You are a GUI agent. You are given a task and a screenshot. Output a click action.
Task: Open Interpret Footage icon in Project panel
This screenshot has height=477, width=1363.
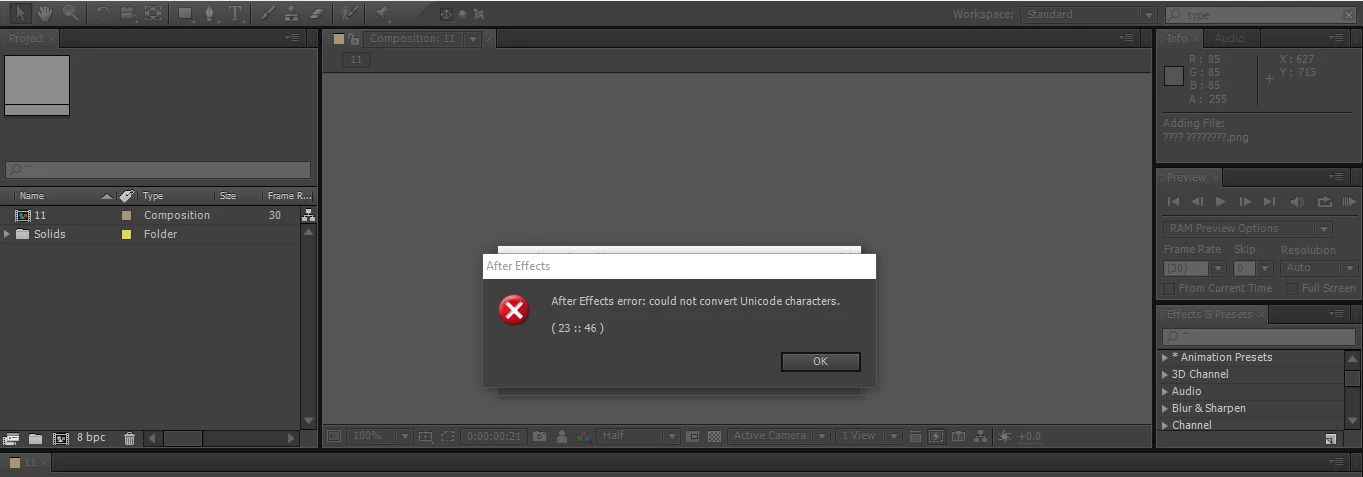click(x=11, y=438)
